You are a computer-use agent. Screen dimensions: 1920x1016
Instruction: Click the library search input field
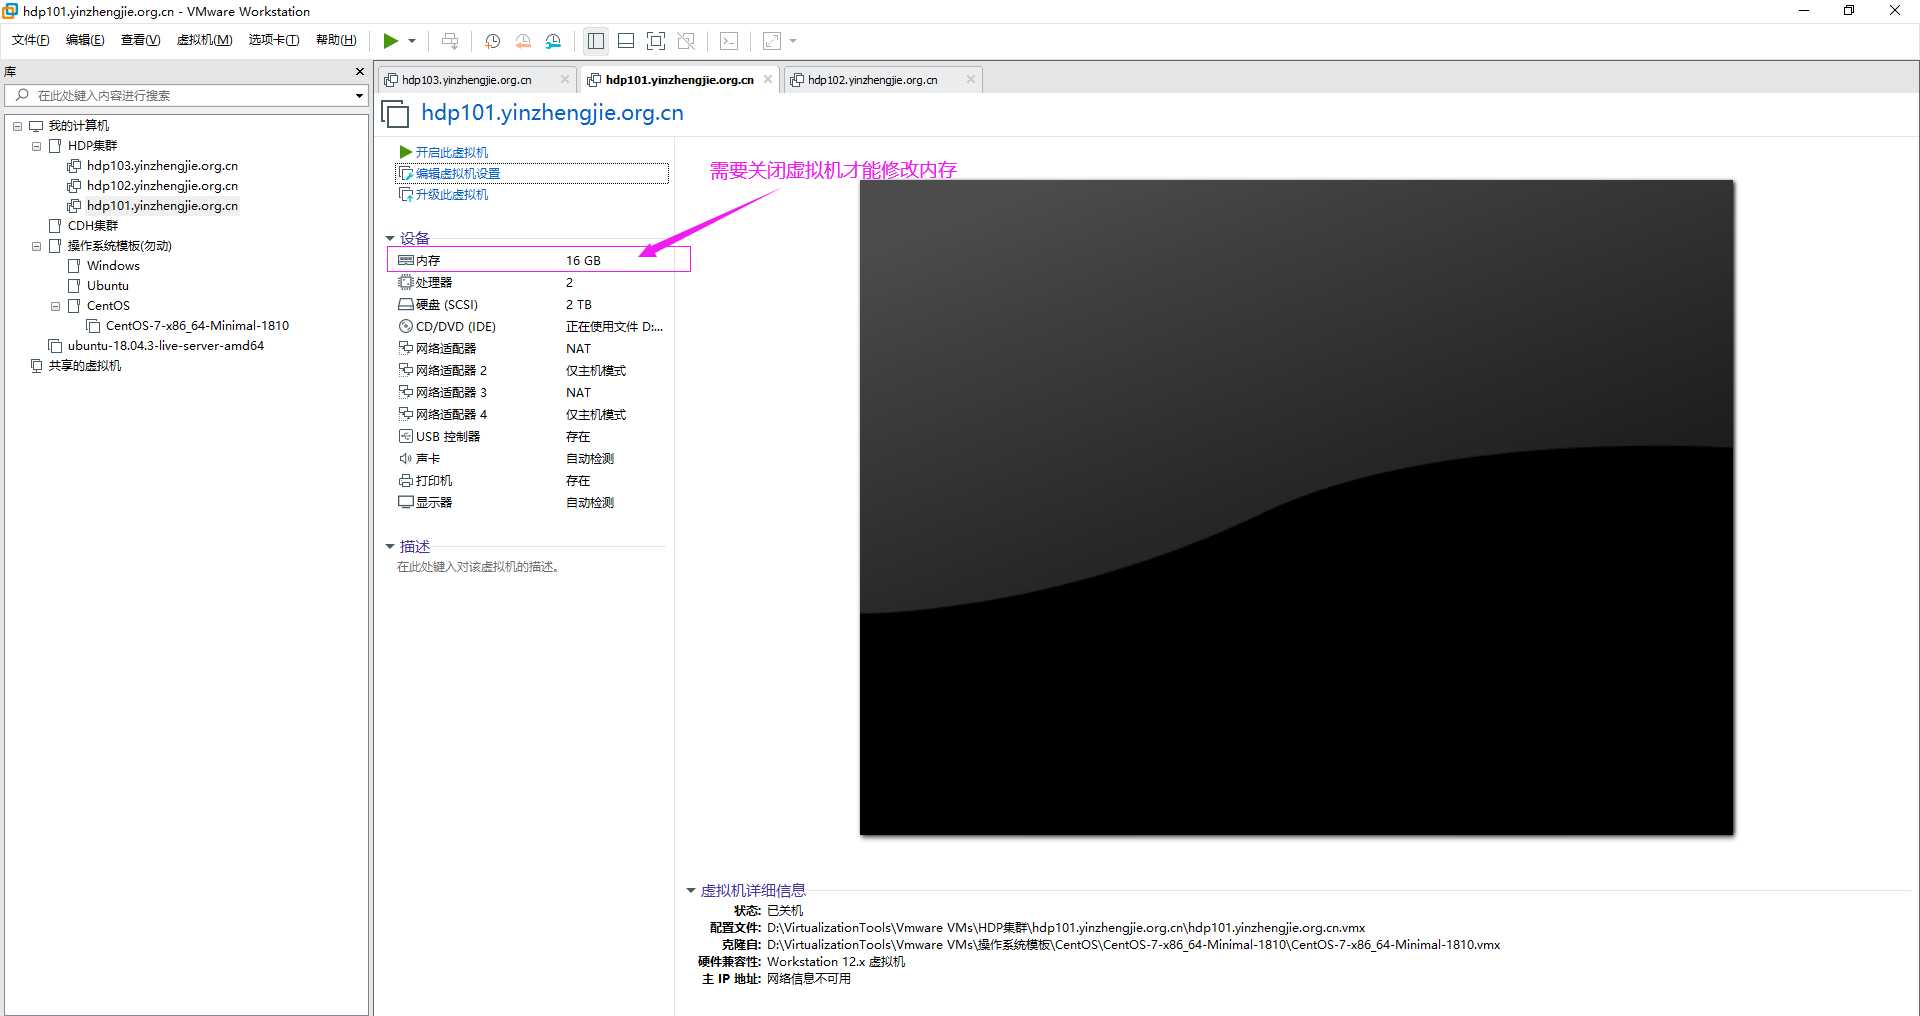tap(180, 96)
